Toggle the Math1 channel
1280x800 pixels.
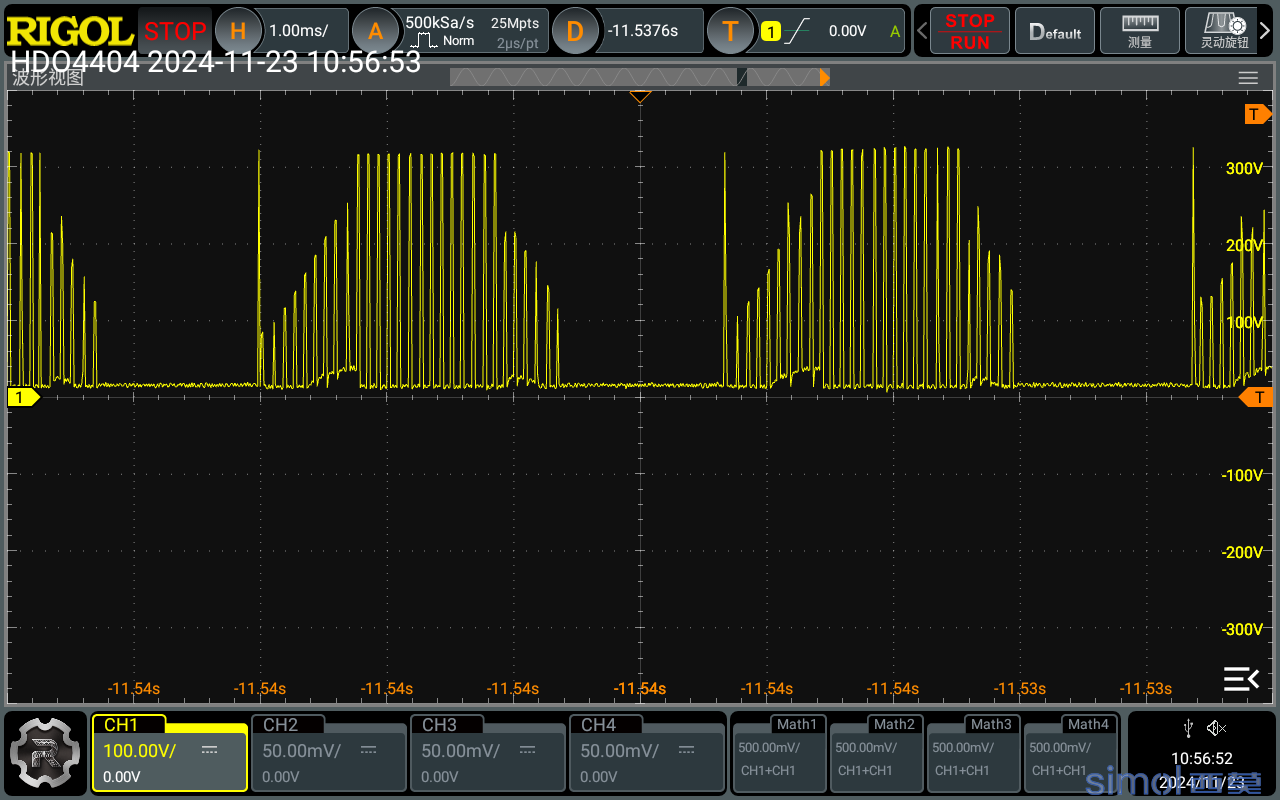(780, 754)
